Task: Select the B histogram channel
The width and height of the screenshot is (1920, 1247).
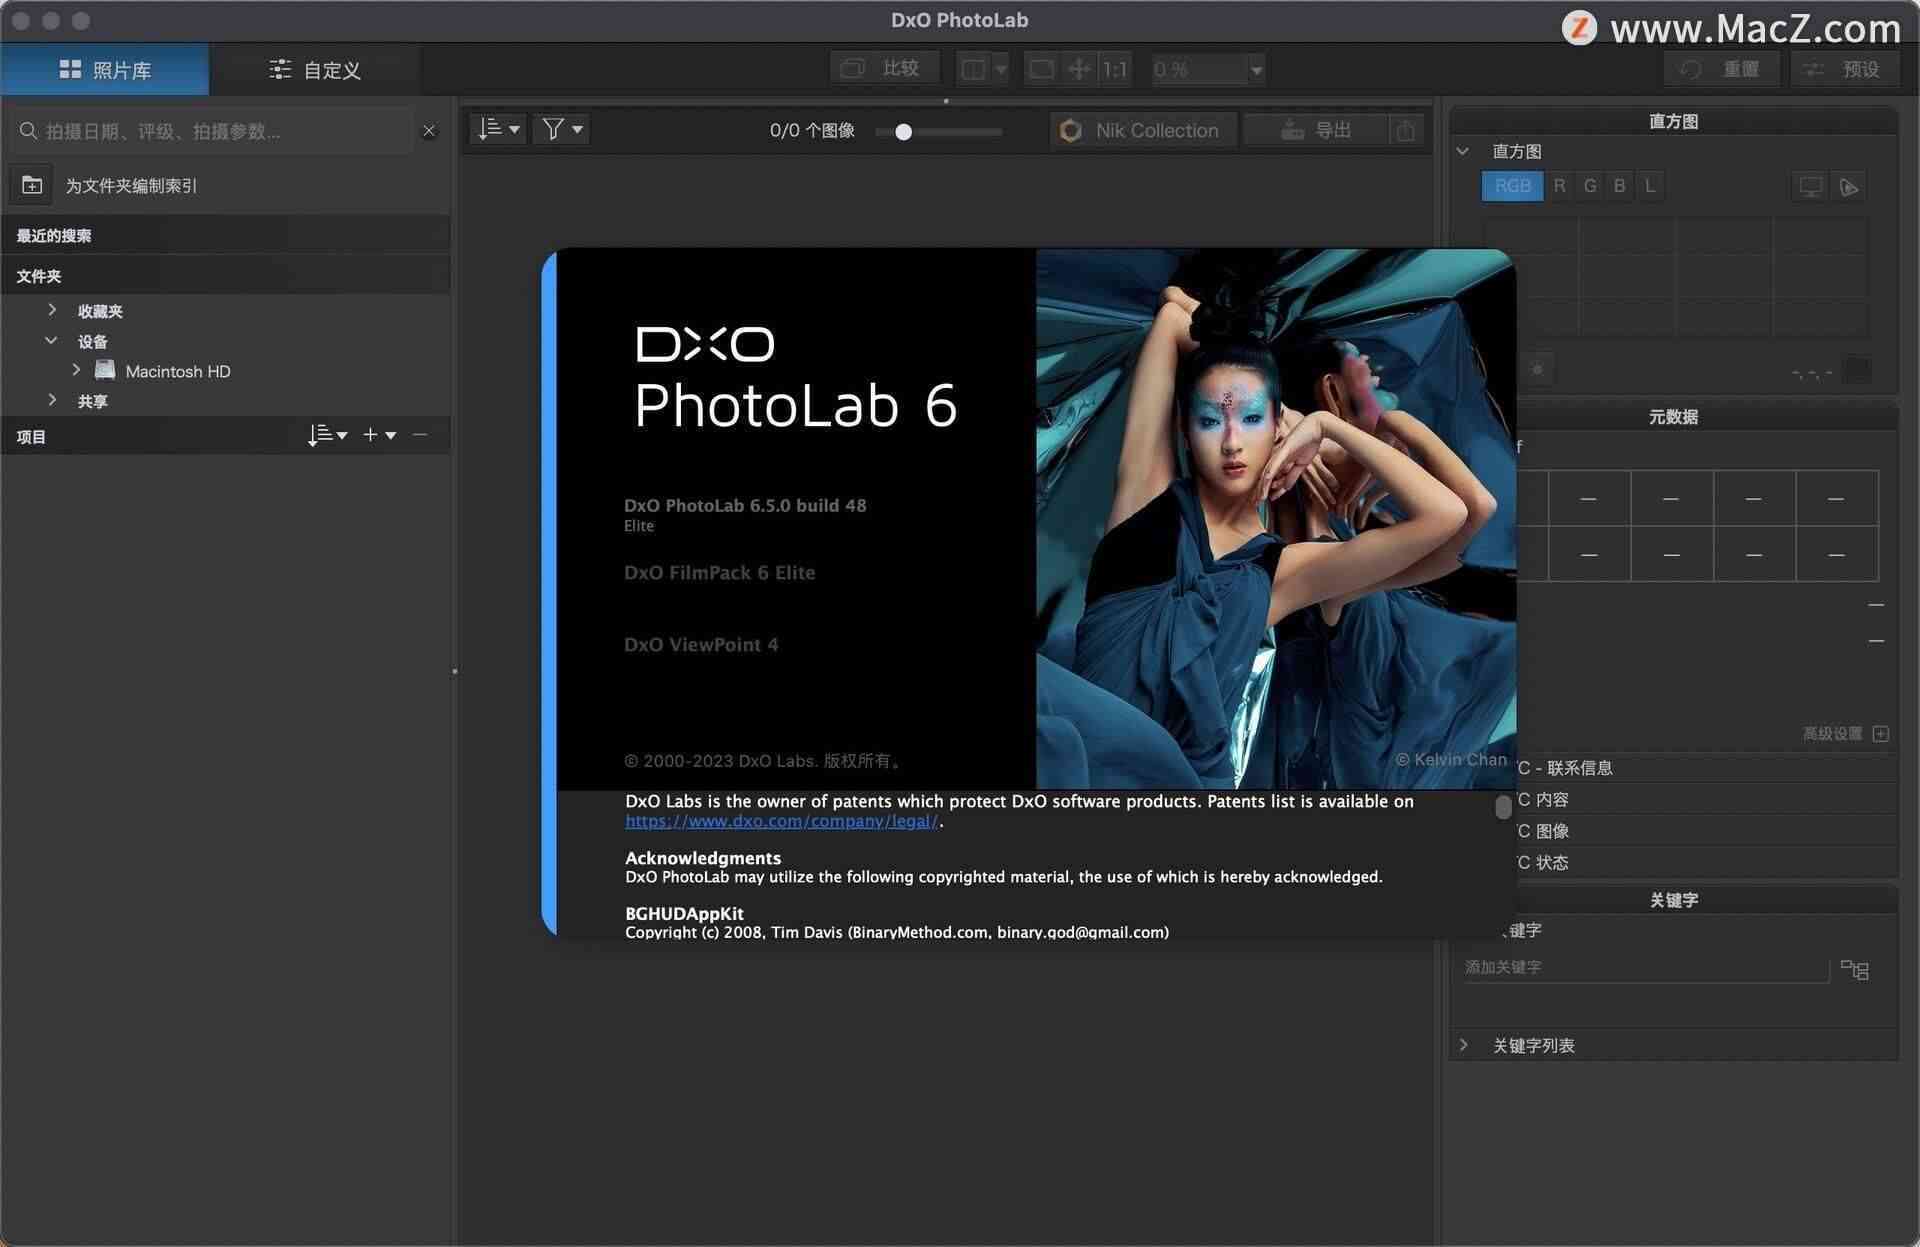Action: [x=1619, y=186]
